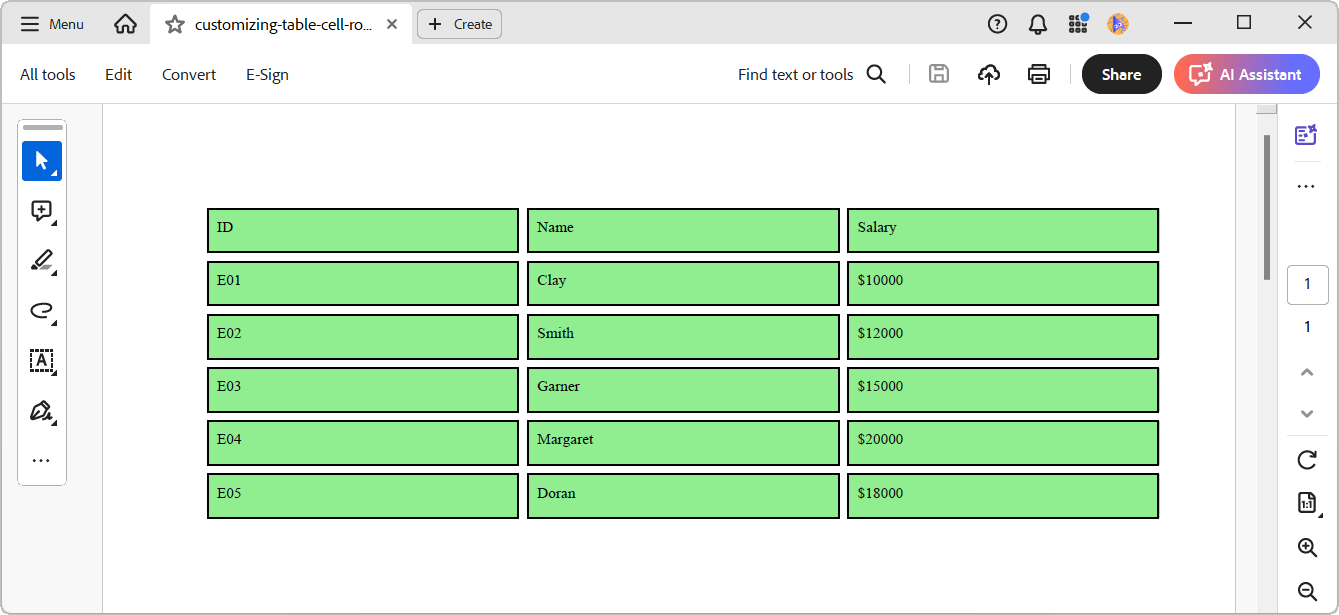Open right panel more options ellipsis

(1306, 187)
